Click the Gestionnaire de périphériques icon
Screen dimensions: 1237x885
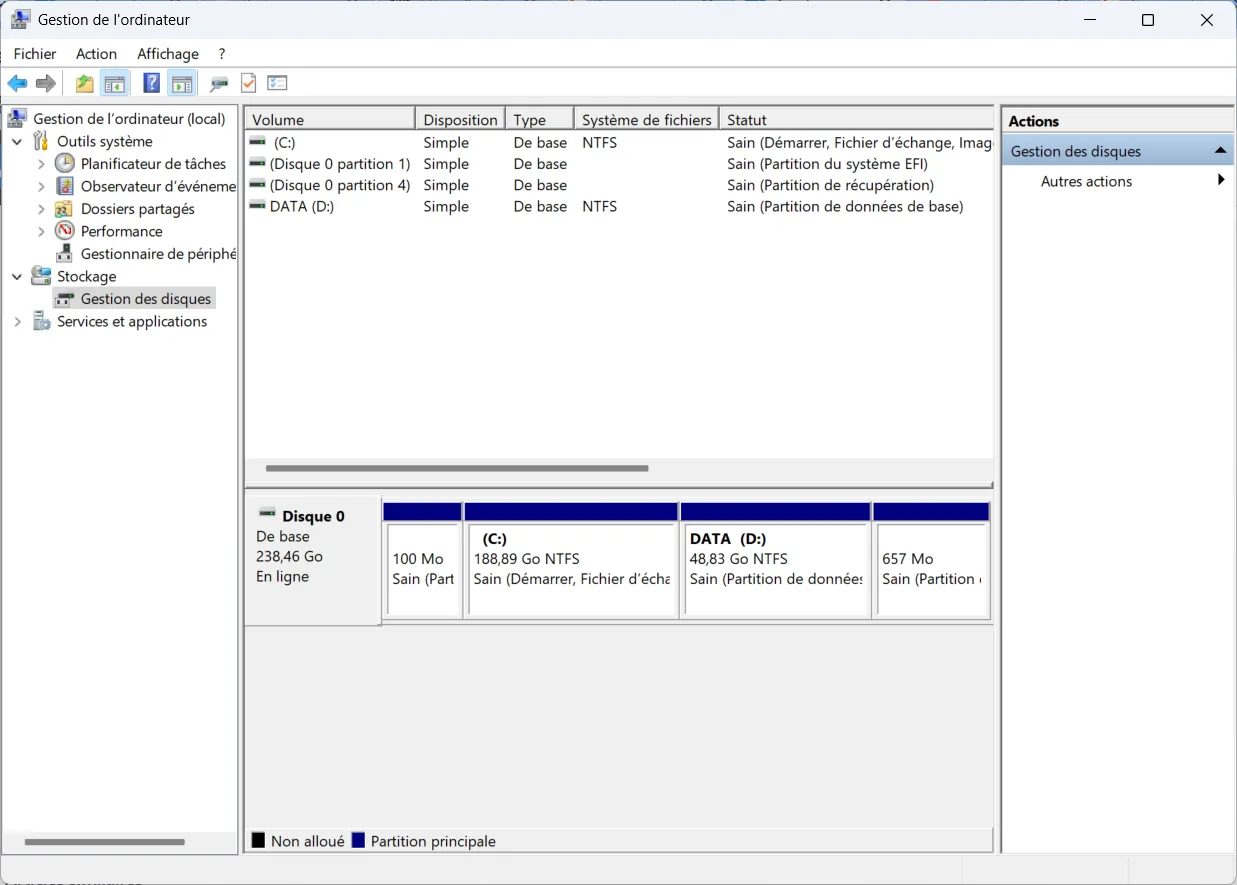pos(65,254)
